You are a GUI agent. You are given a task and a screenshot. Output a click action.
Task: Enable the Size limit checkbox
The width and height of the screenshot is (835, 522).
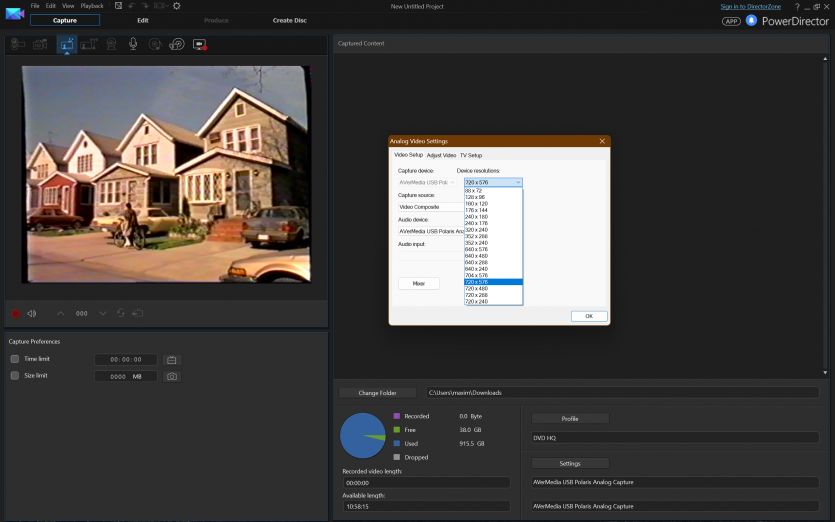pyautogui.click(x=15, y=376)
